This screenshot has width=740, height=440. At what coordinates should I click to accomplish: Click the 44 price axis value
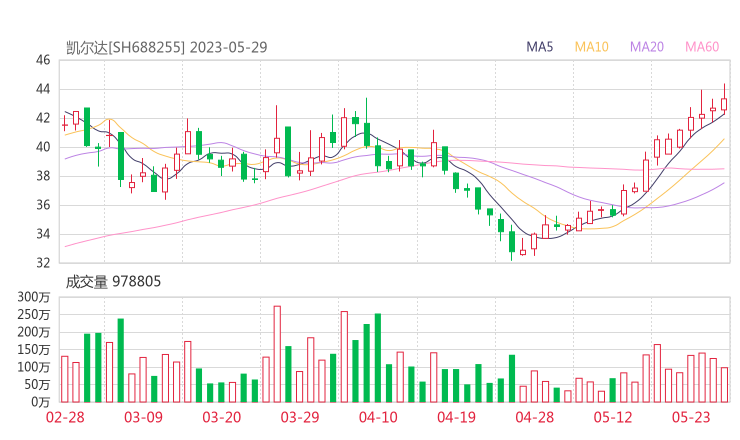43,89
